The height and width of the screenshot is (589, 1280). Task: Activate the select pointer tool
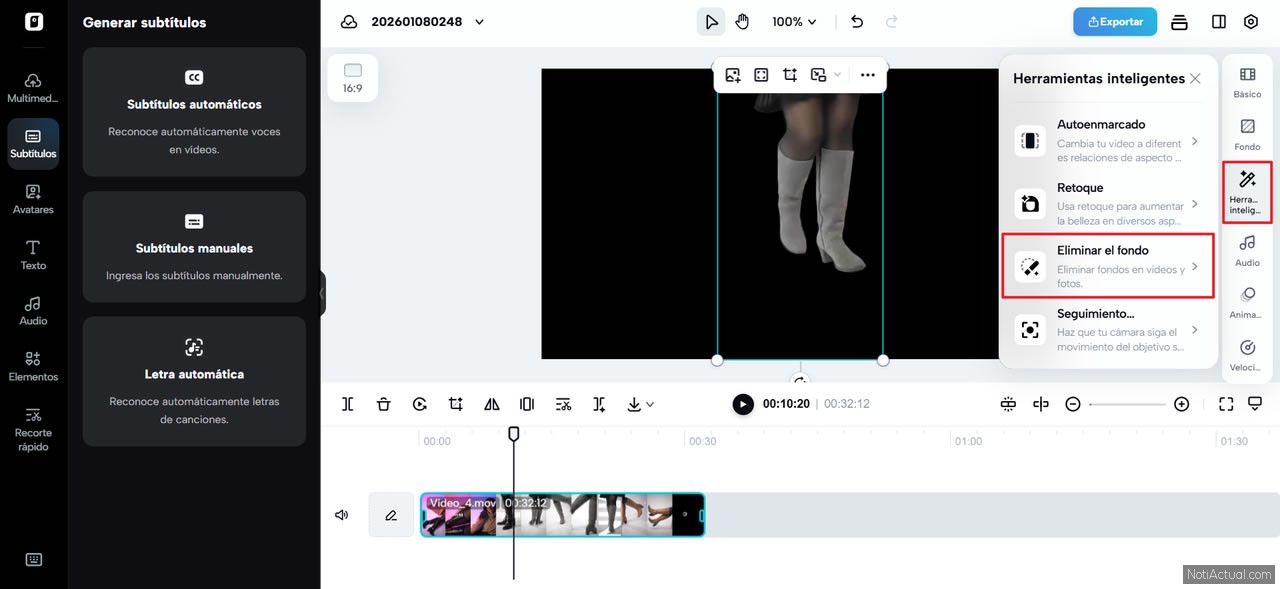point(711,22)
